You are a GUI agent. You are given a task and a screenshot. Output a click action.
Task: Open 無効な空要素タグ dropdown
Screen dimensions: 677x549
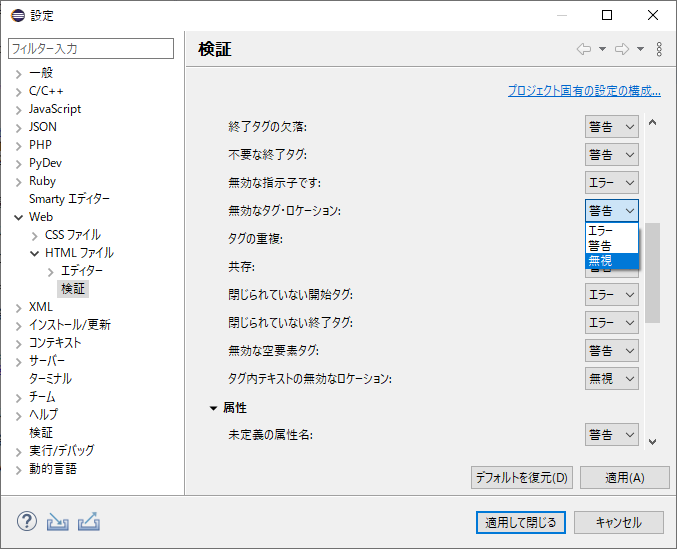tap(612, 350)
